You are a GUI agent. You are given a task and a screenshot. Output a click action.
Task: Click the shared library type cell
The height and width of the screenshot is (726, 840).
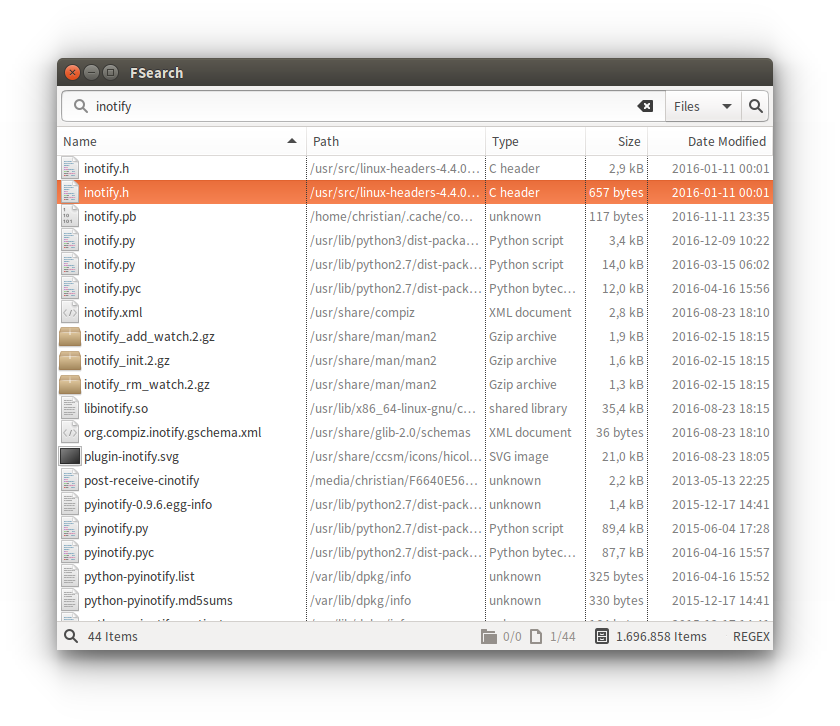coord(528,408)
